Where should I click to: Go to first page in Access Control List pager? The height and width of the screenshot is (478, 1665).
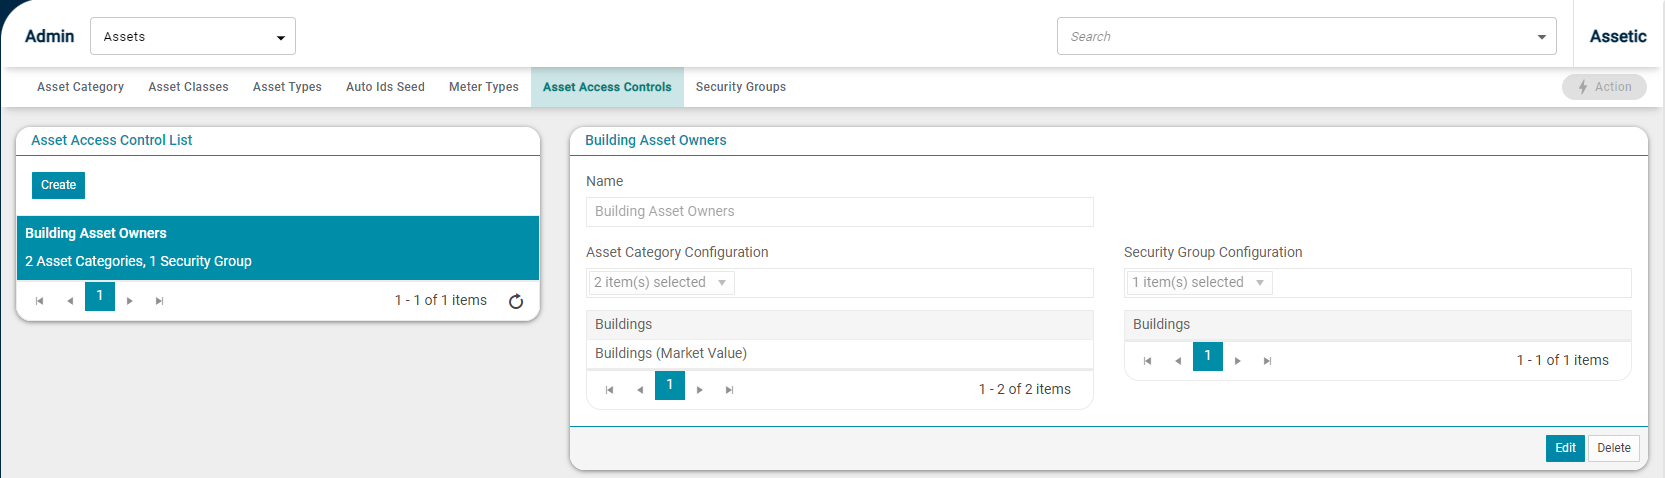coord(40,301)
